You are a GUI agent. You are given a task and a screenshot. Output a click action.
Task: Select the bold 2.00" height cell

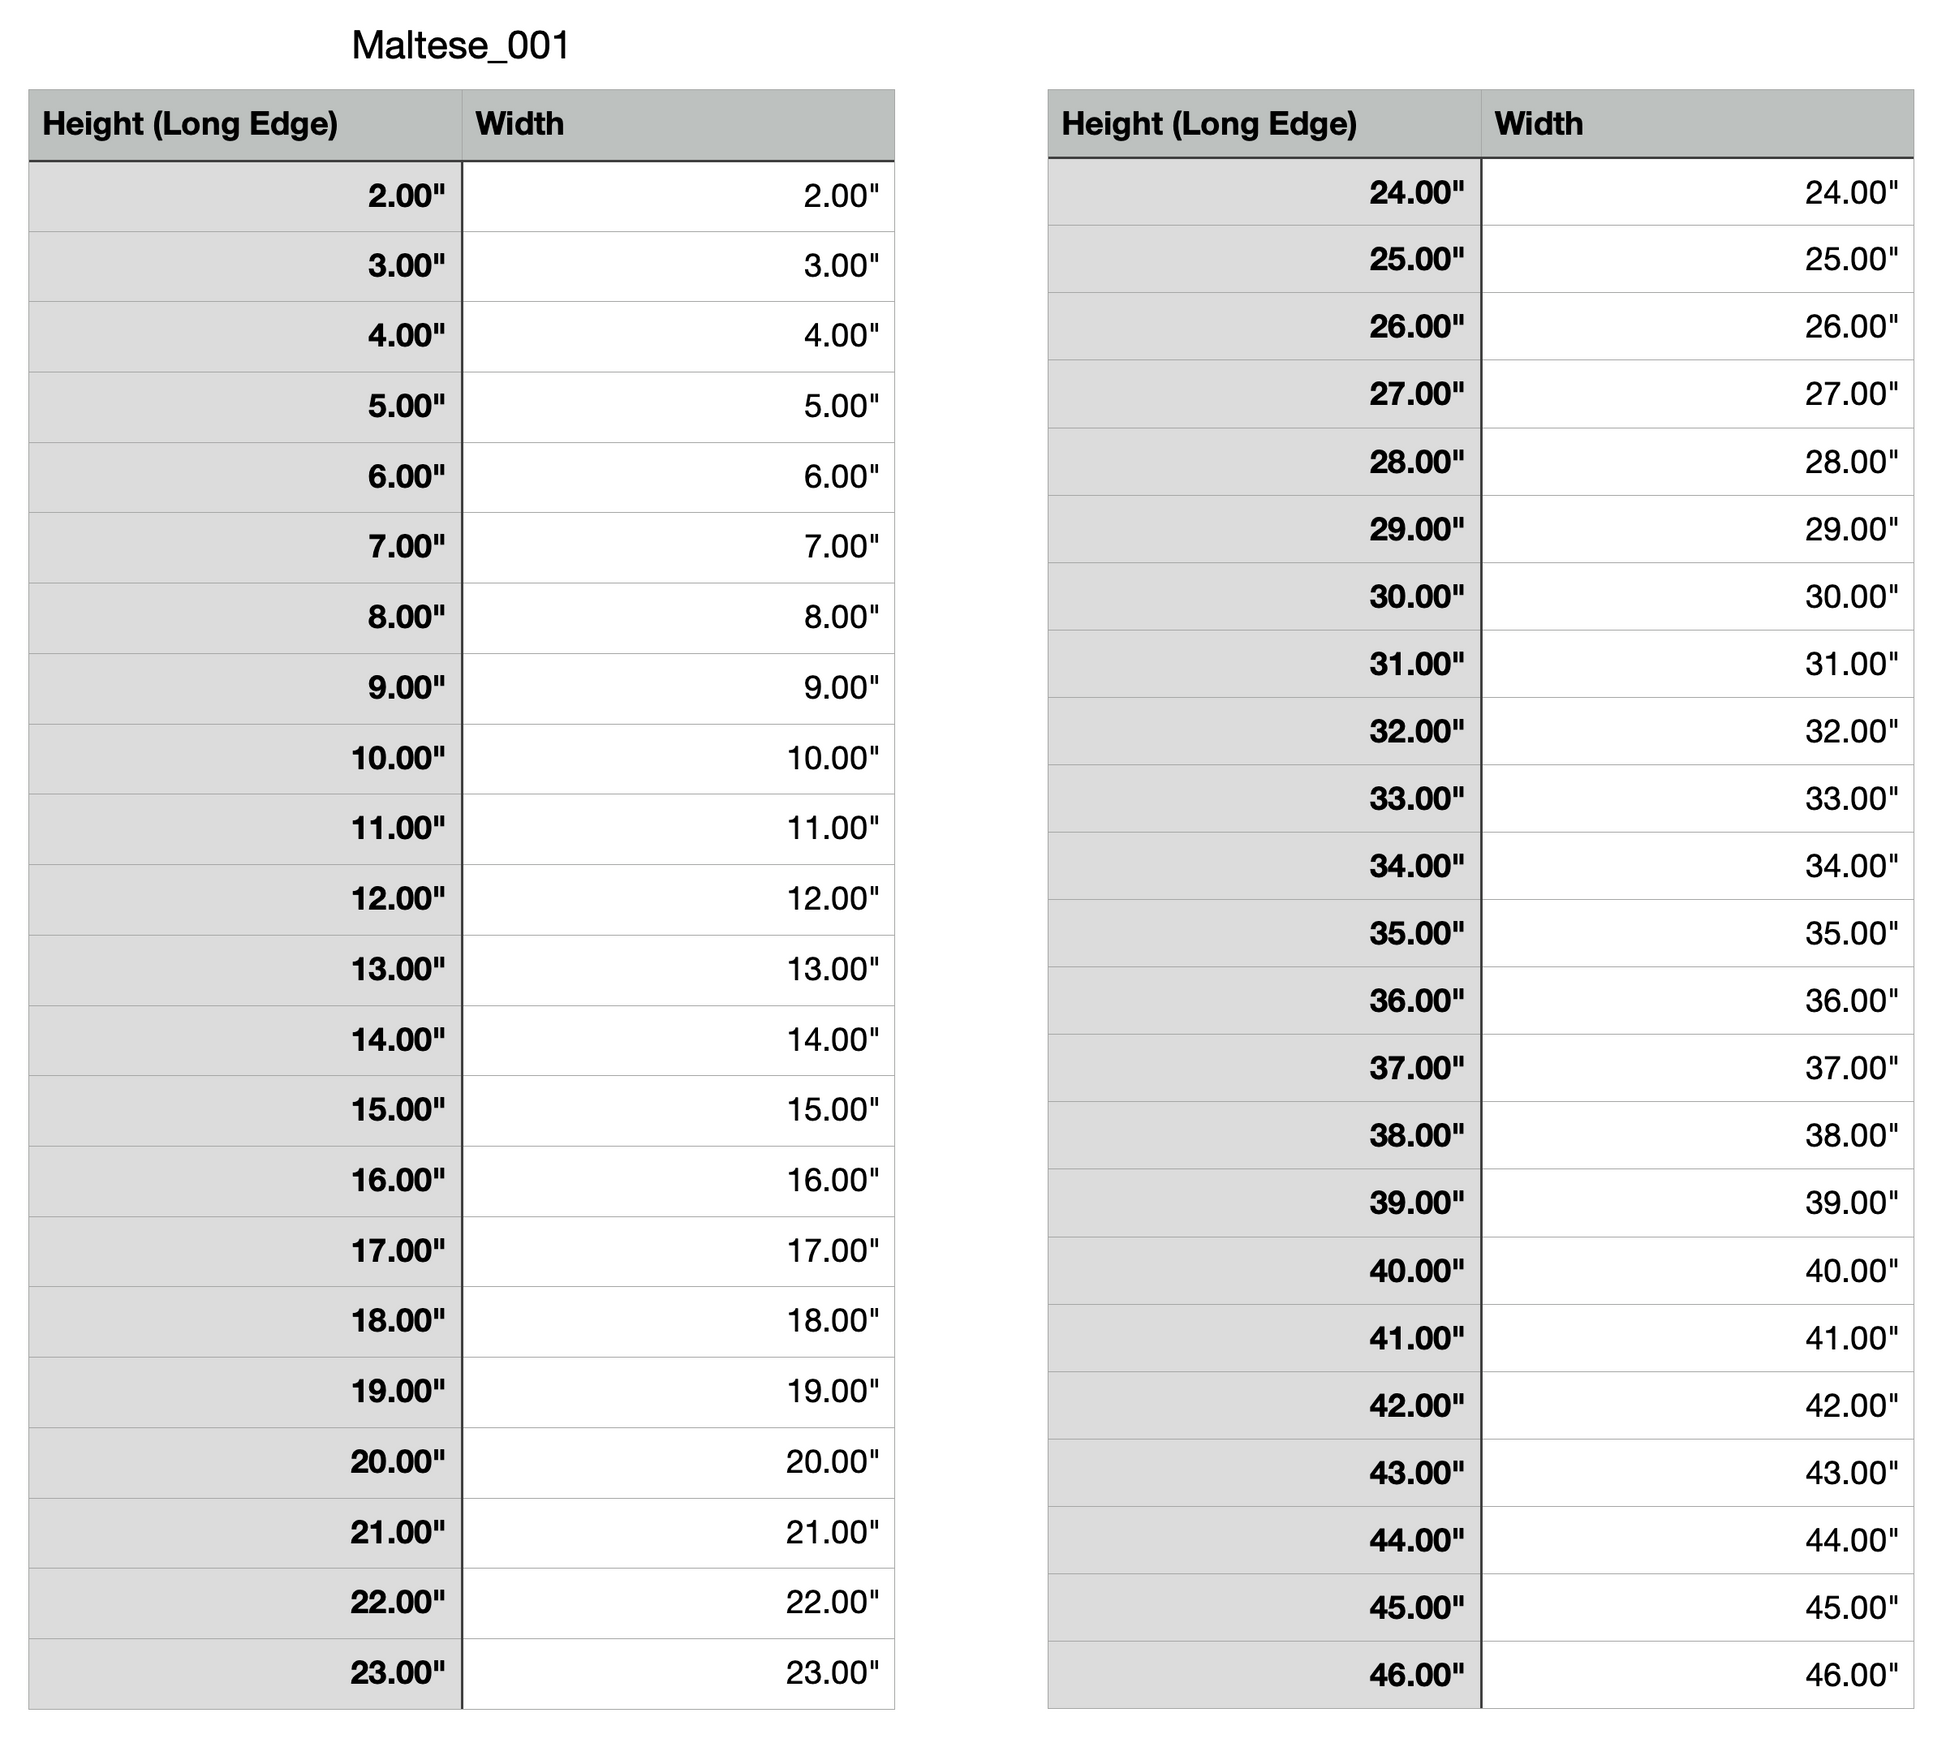tap(406, 196)
